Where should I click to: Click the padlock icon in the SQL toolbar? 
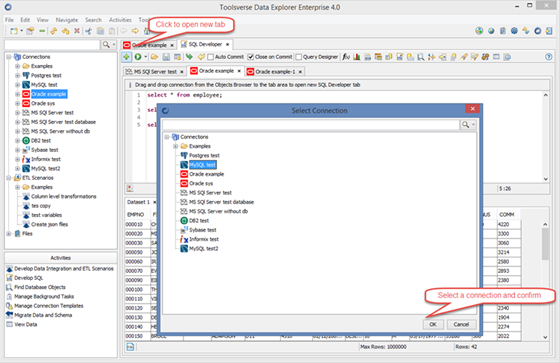453,57
